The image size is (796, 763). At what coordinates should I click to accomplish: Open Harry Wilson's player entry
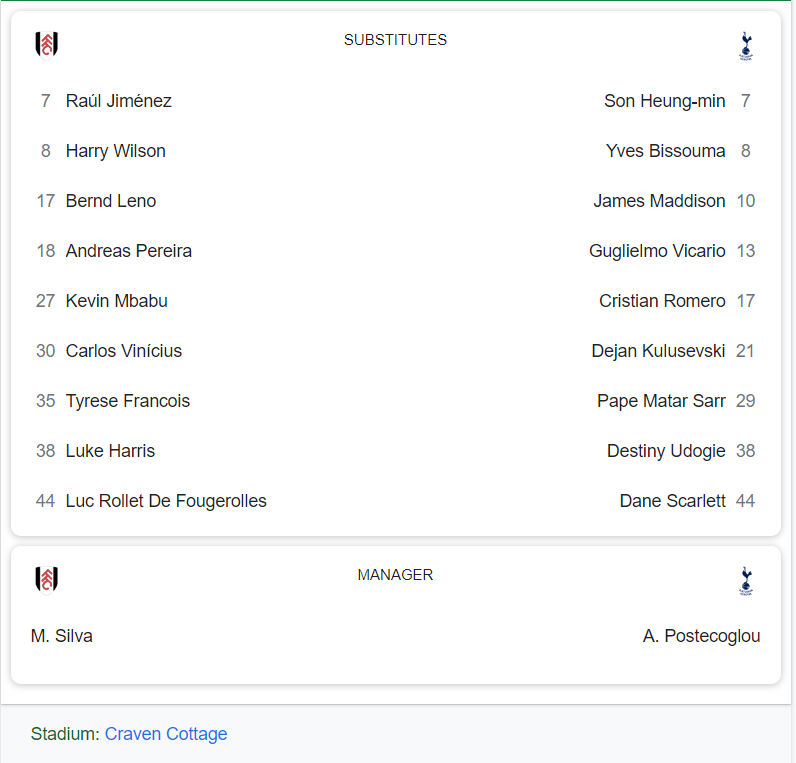(116, 151)
